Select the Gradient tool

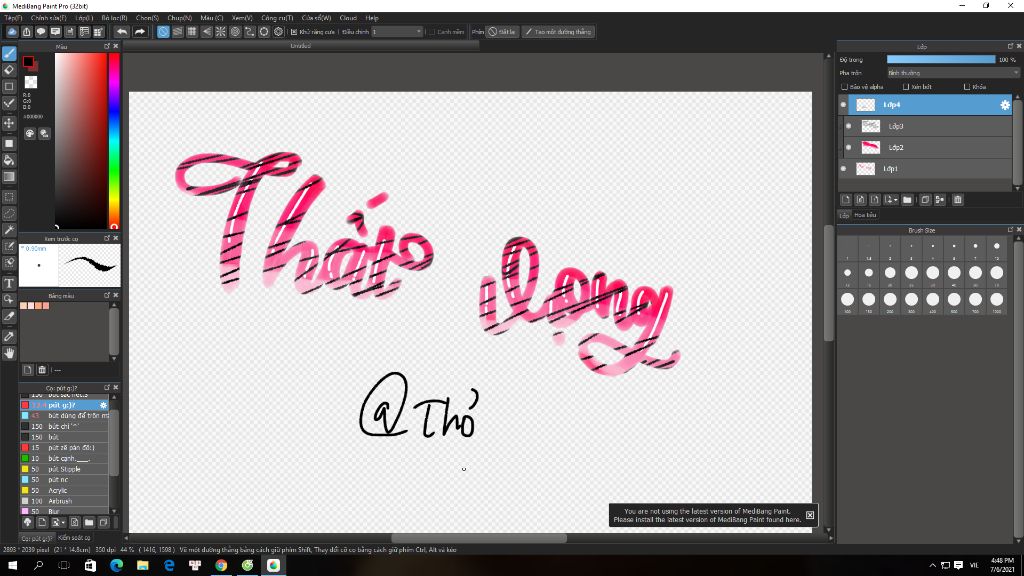coord(9,176)
